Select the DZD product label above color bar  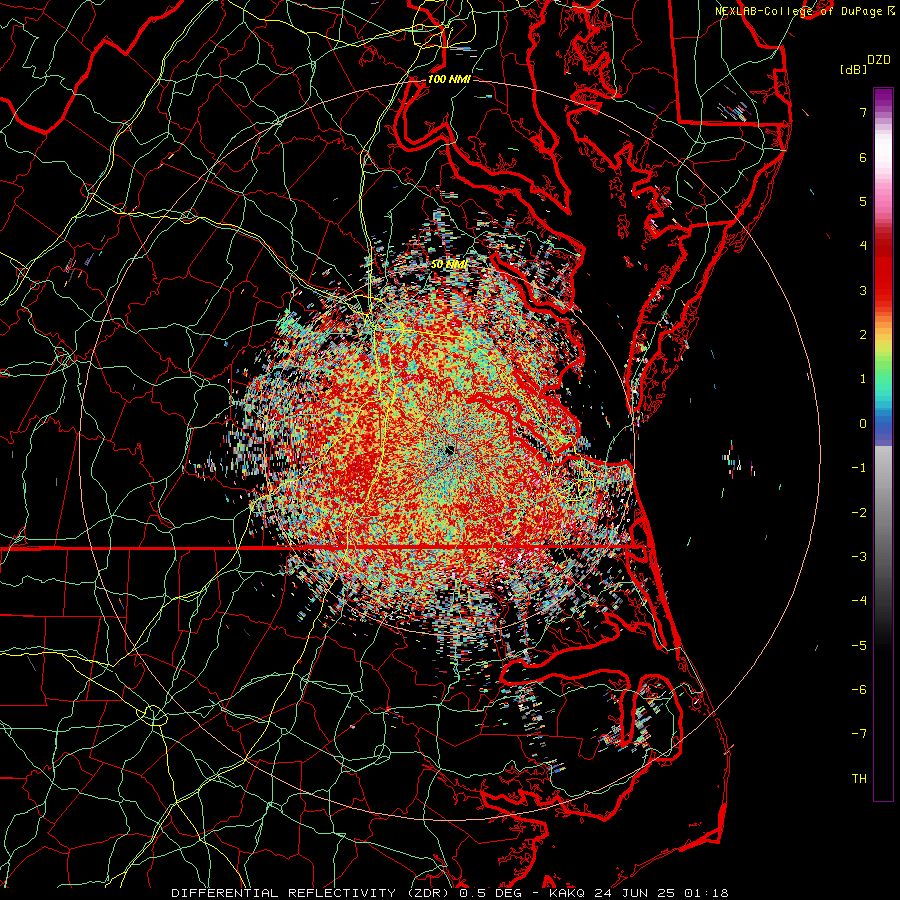(878, 60)
